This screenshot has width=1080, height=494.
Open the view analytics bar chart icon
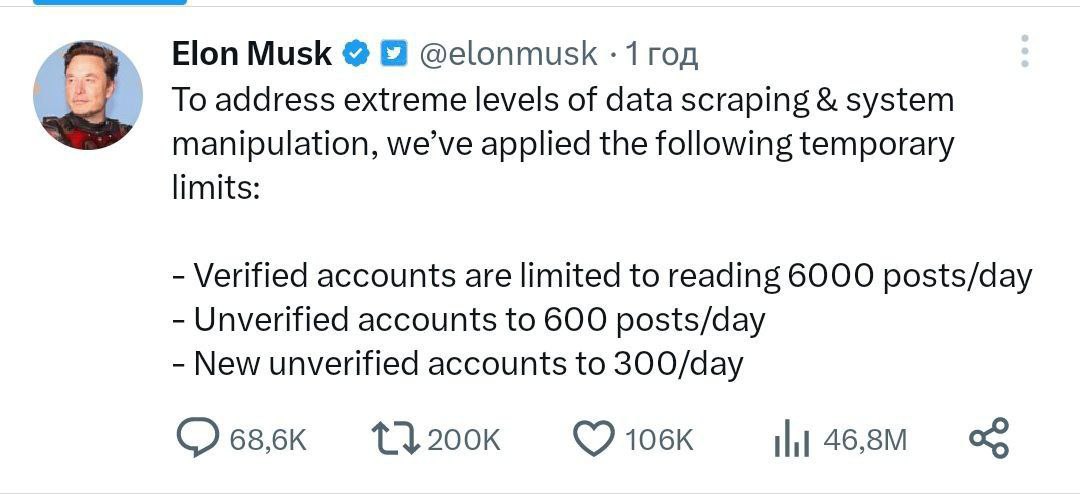(x=791, y=439)
